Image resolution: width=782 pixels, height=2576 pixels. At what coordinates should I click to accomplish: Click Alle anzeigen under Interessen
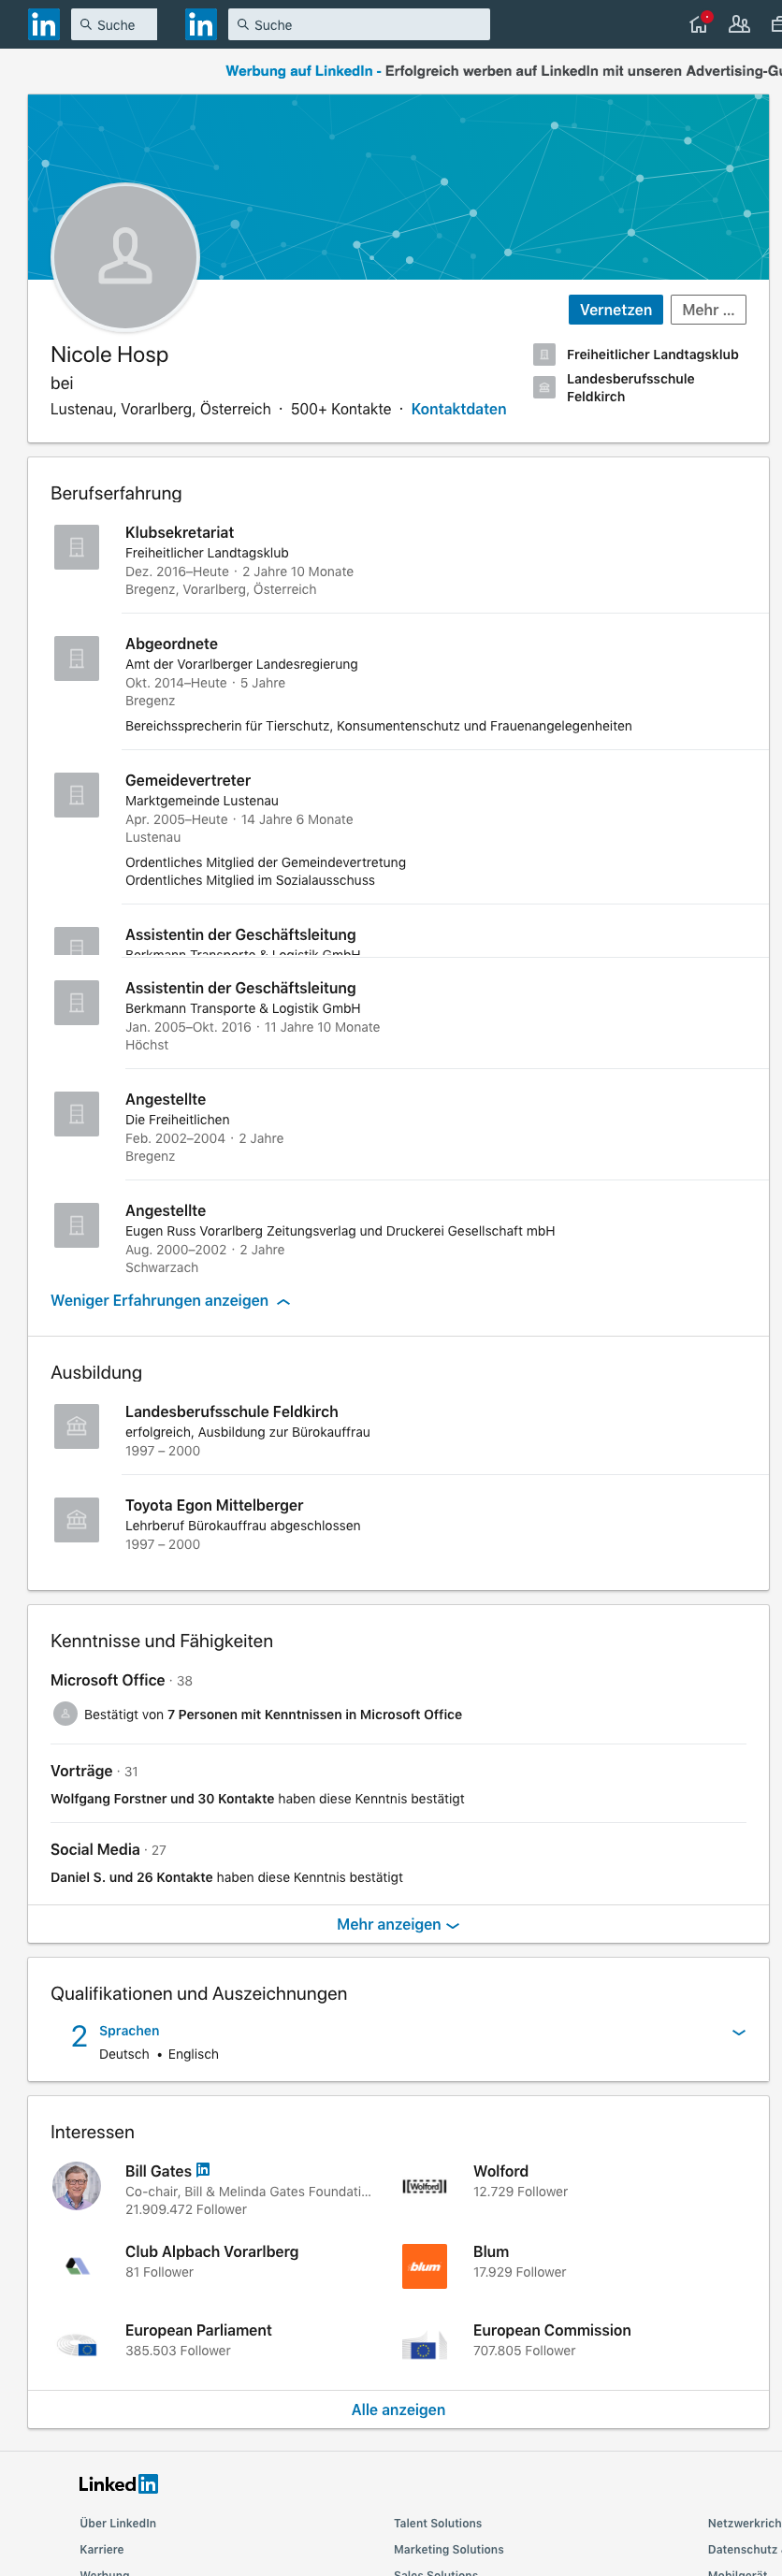pos(398,2410)
